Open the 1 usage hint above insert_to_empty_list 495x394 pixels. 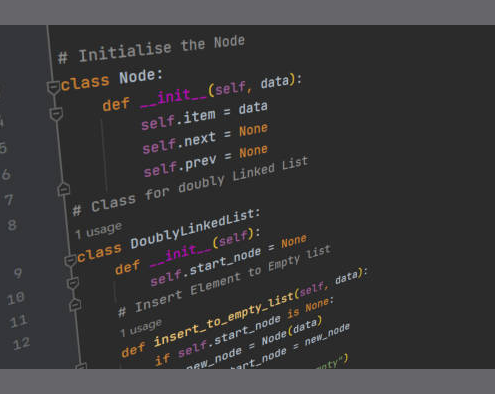tap(141, 328)
